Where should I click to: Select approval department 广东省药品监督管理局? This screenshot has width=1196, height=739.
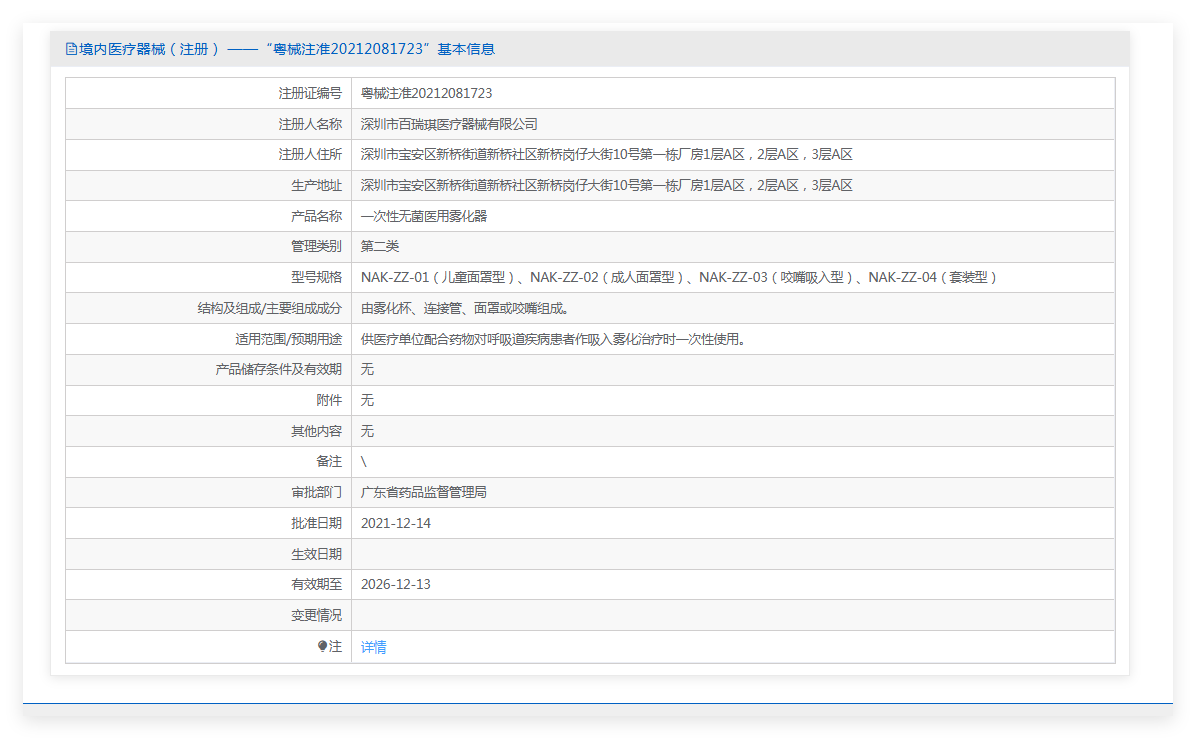424,492
